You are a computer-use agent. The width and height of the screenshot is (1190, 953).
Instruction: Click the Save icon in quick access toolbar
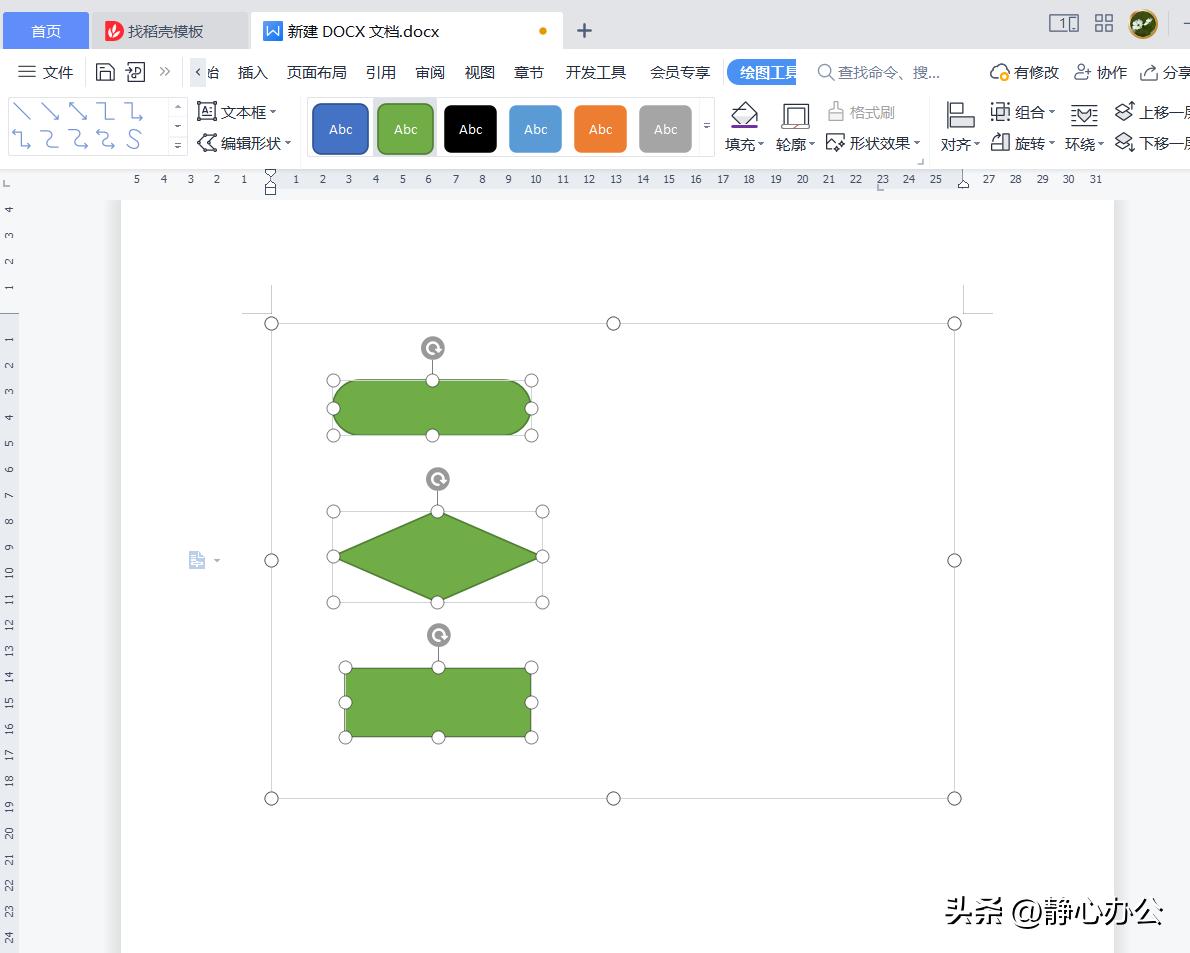click(105, 71)
